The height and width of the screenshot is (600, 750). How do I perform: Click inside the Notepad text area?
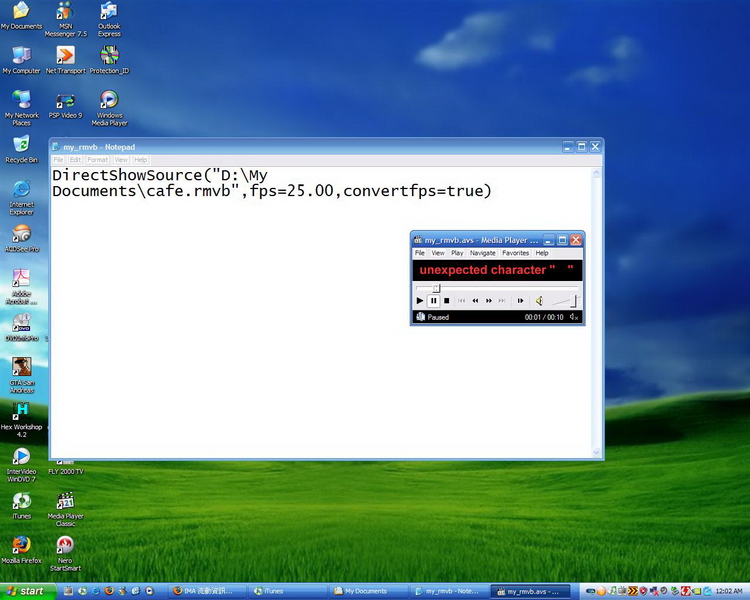tap(250, 350)
